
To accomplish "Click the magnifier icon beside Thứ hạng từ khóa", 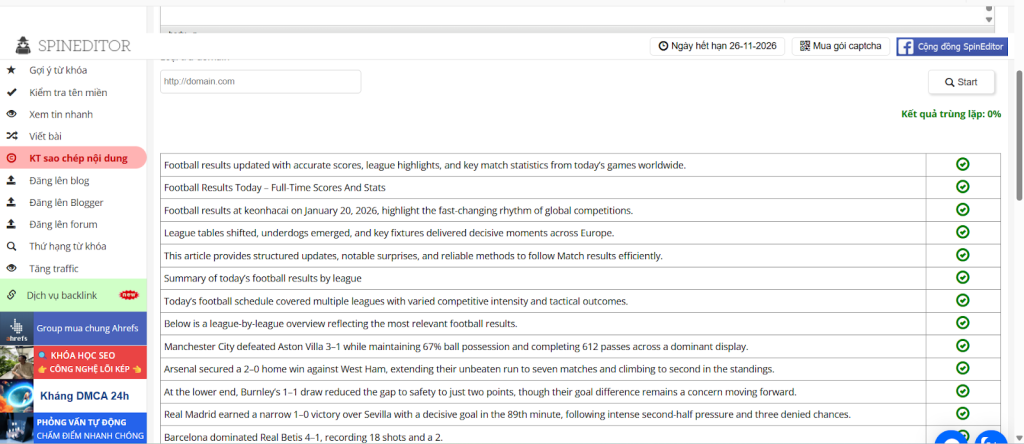I will tap(11, 246).
